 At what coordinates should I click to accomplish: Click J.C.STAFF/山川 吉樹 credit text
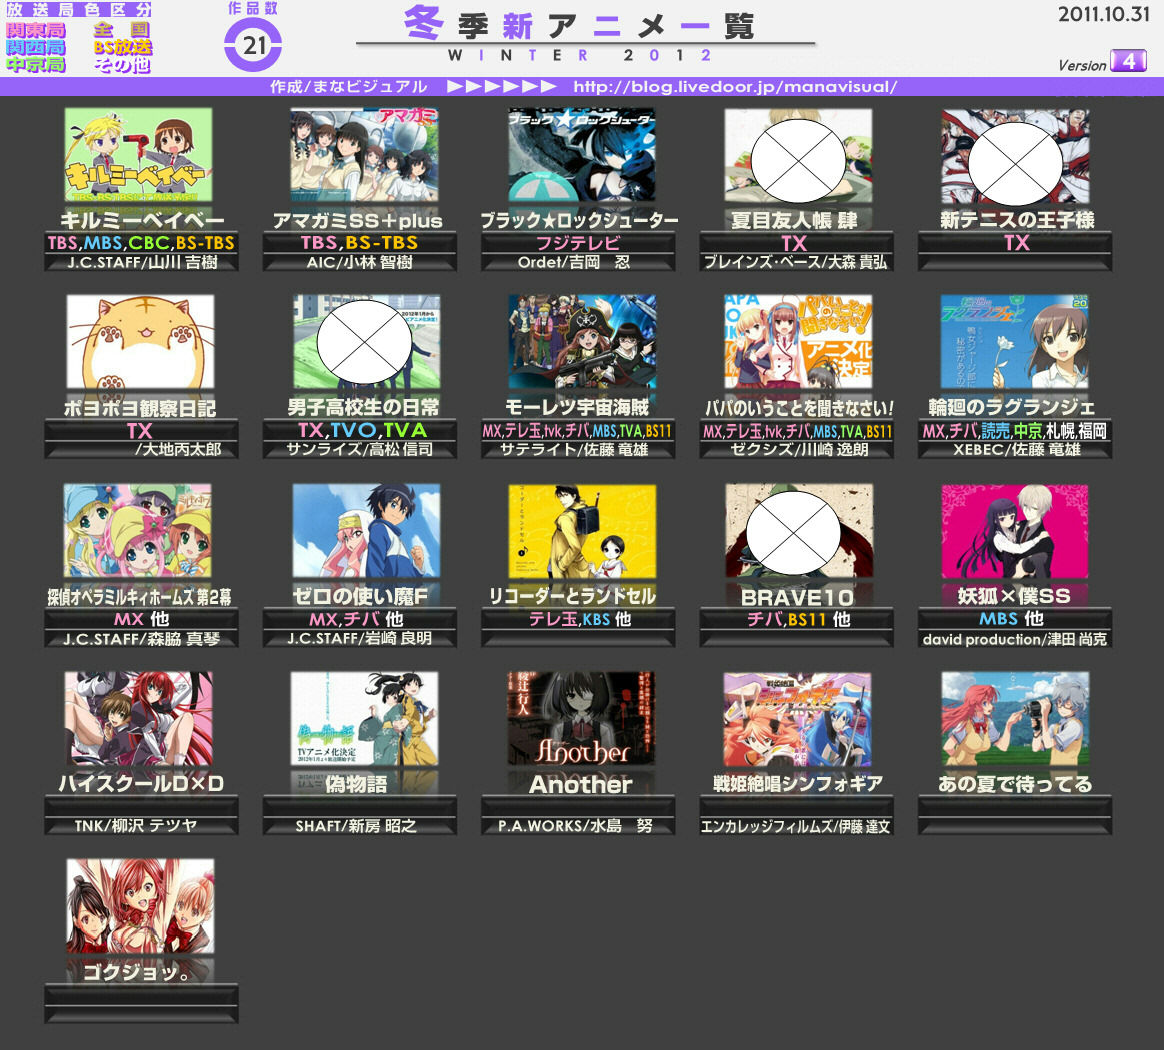click(142, 262)
